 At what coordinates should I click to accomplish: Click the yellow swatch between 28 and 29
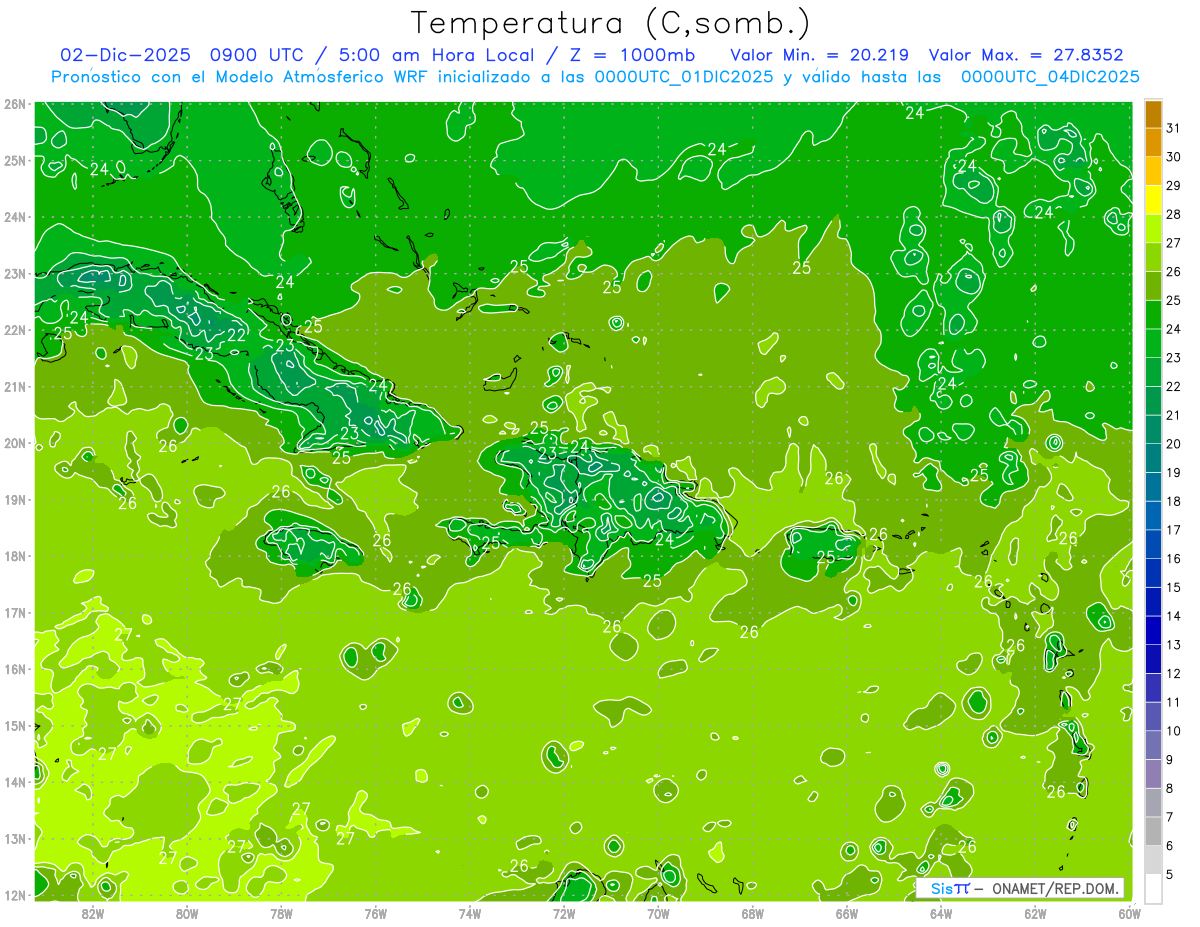pos(1153,200)
